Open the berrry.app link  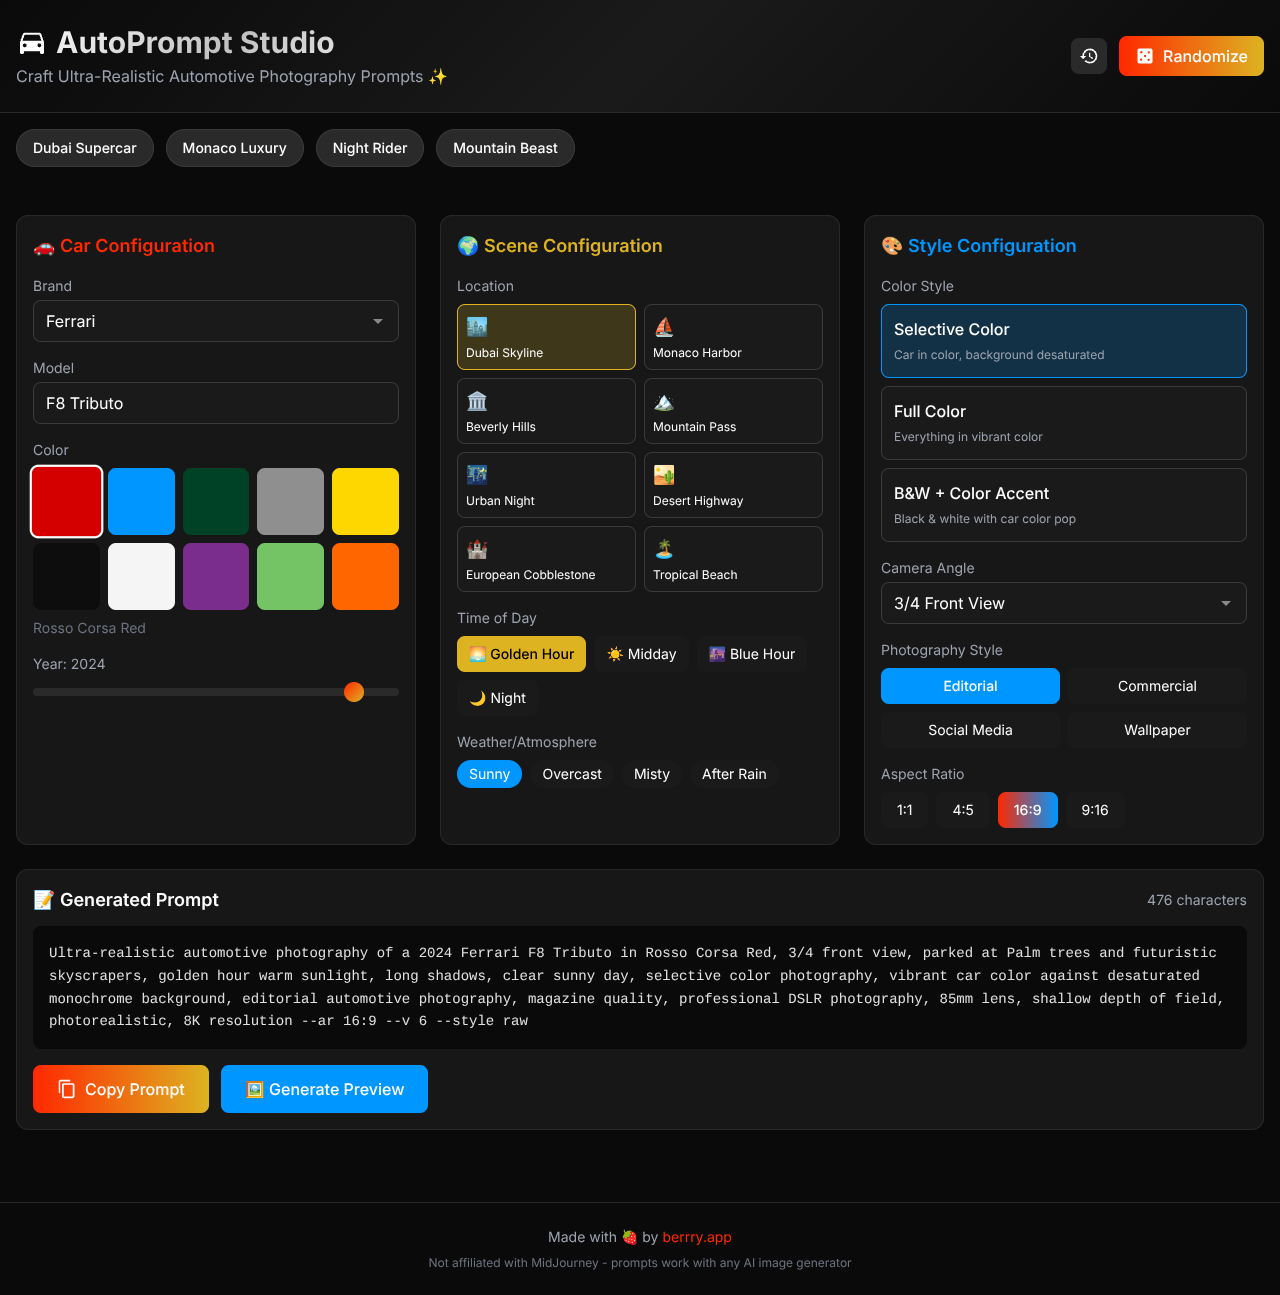(x=697, y=1237)
